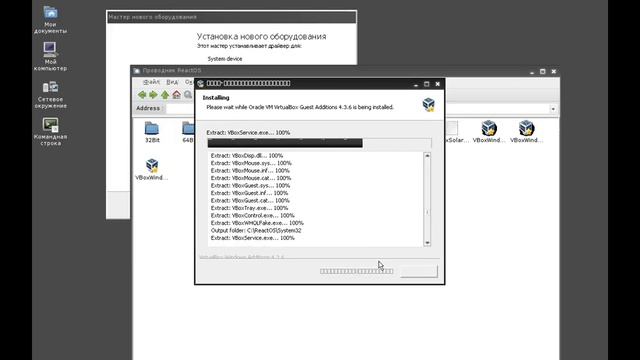
Task: Click the Up folder arrow in Explorer
Action: [x=165, y=95]
